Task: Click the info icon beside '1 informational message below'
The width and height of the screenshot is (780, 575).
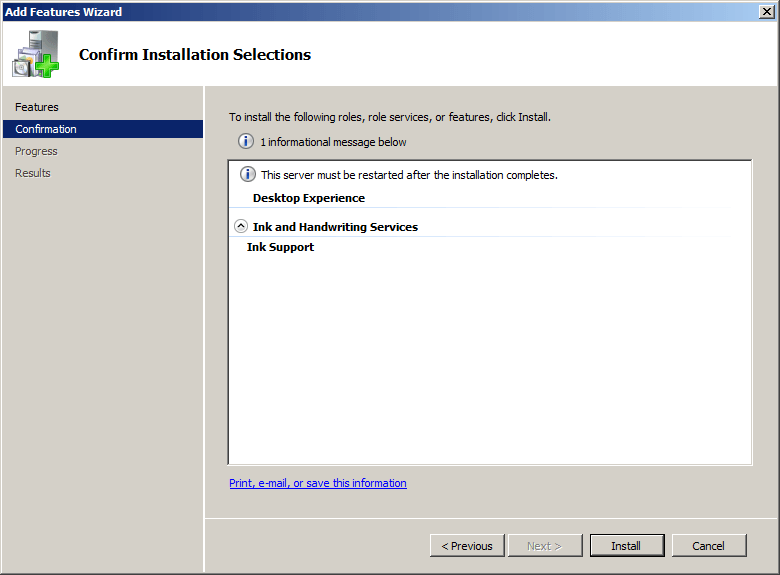Action: pos(245,142)
